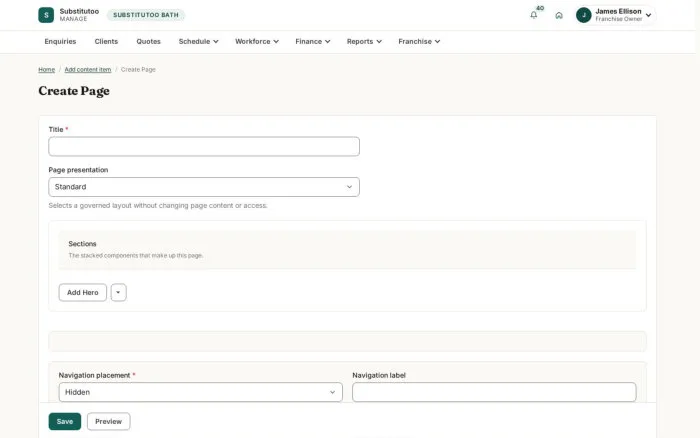Open the Clients menu item

pos(106,41)
